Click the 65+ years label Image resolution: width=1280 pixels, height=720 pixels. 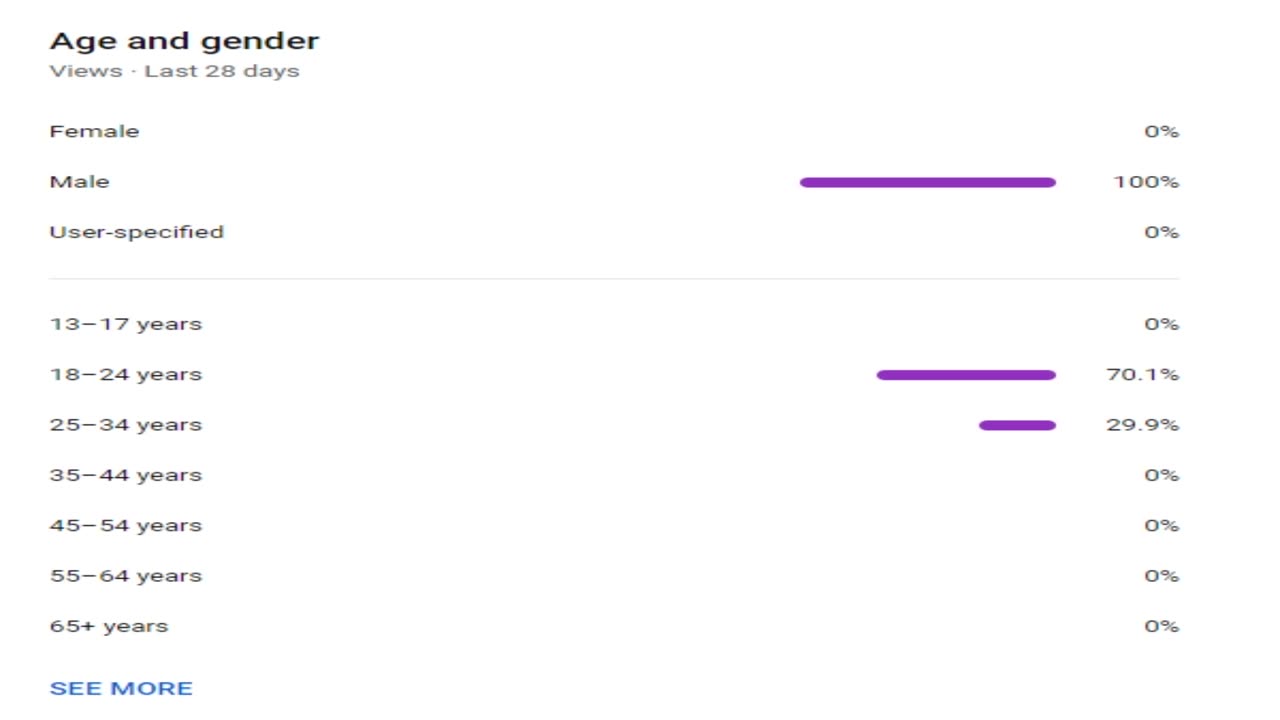pos(108,626)
